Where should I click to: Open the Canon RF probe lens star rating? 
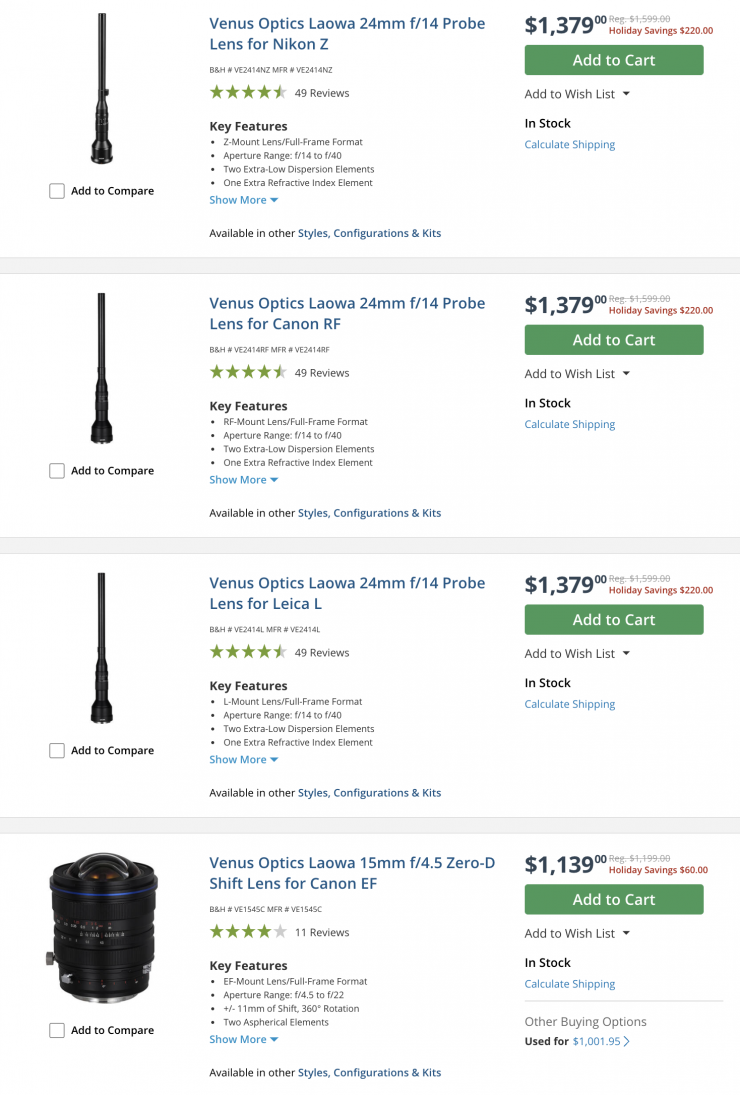248,373
